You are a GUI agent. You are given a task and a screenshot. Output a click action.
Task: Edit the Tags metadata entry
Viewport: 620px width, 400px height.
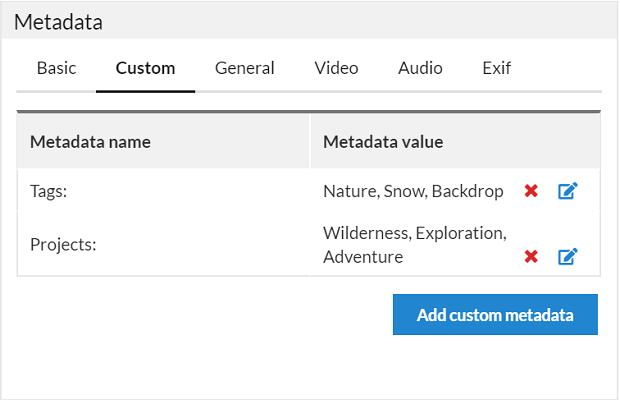(x=568, y=191)
